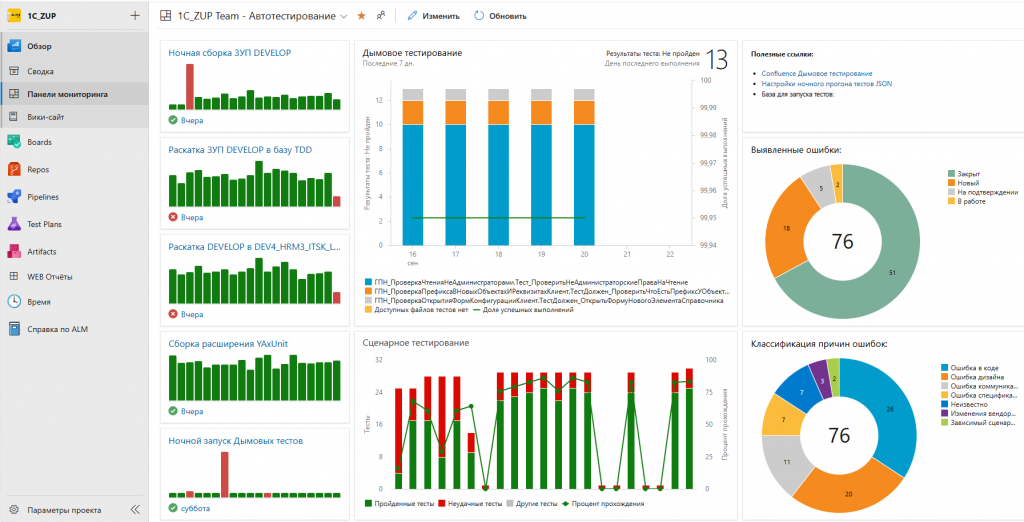Open the Обзор section icon
The width and height of the screenshot is (1024, 522).
click(x=14, y=46)
